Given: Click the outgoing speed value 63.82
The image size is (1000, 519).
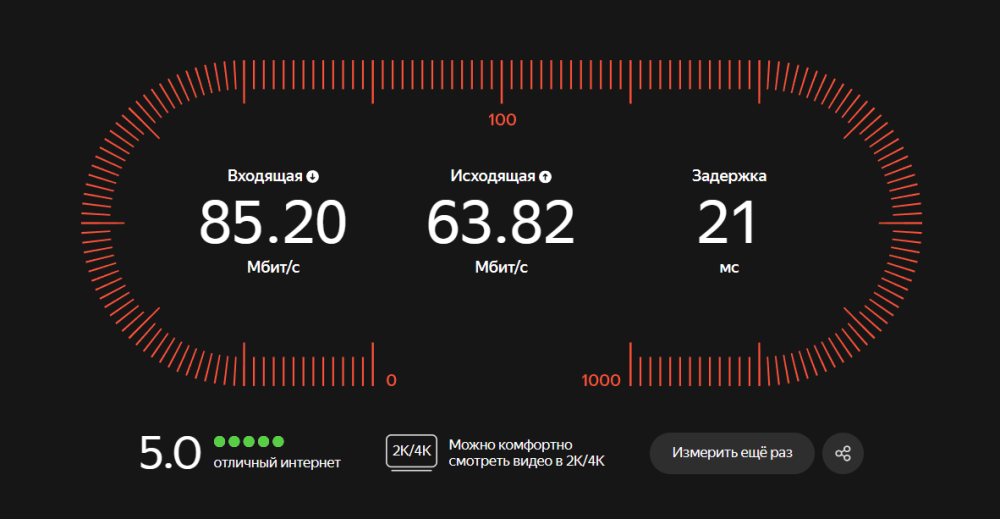Looking at the screenshot, I should tap(501, 223).
